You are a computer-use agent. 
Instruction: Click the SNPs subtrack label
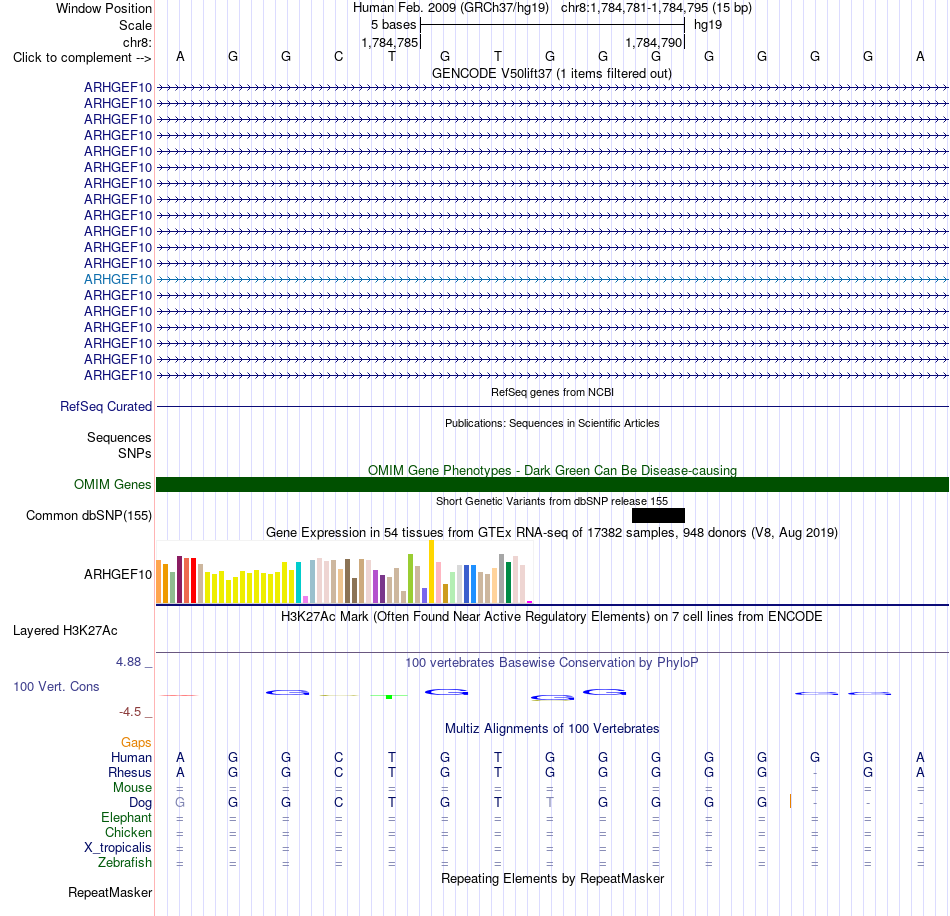[x=135, y=453]
